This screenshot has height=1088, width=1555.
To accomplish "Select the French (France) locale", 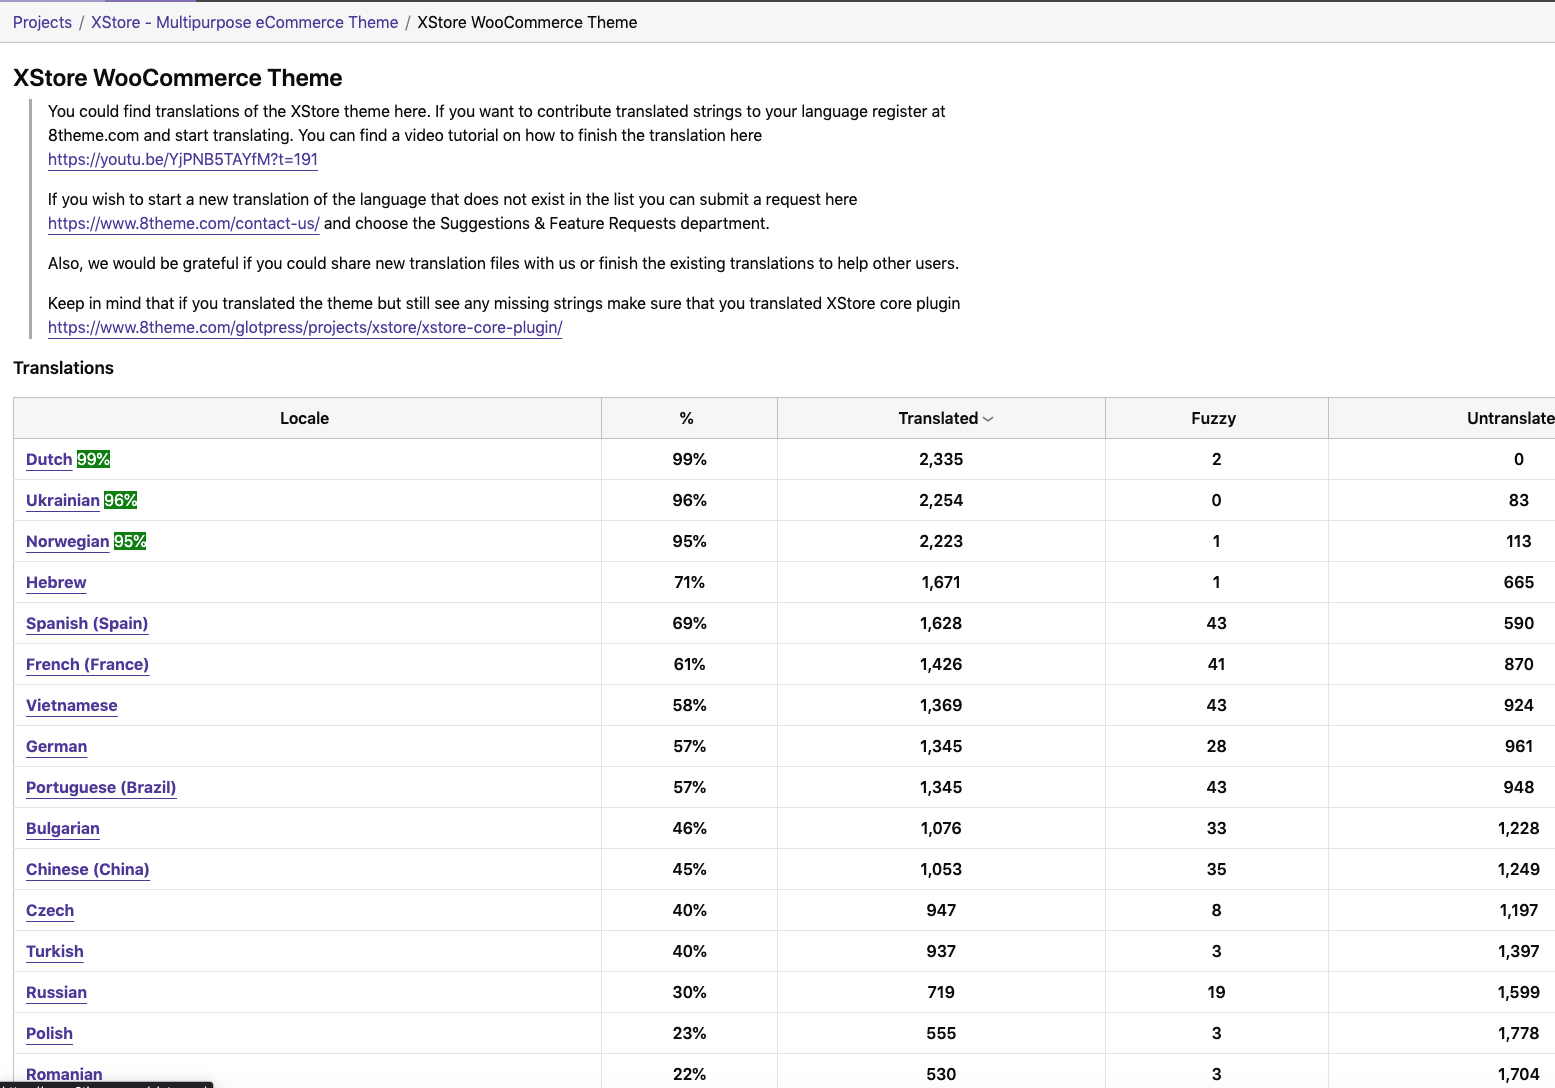I will click(x=87, y=664).
